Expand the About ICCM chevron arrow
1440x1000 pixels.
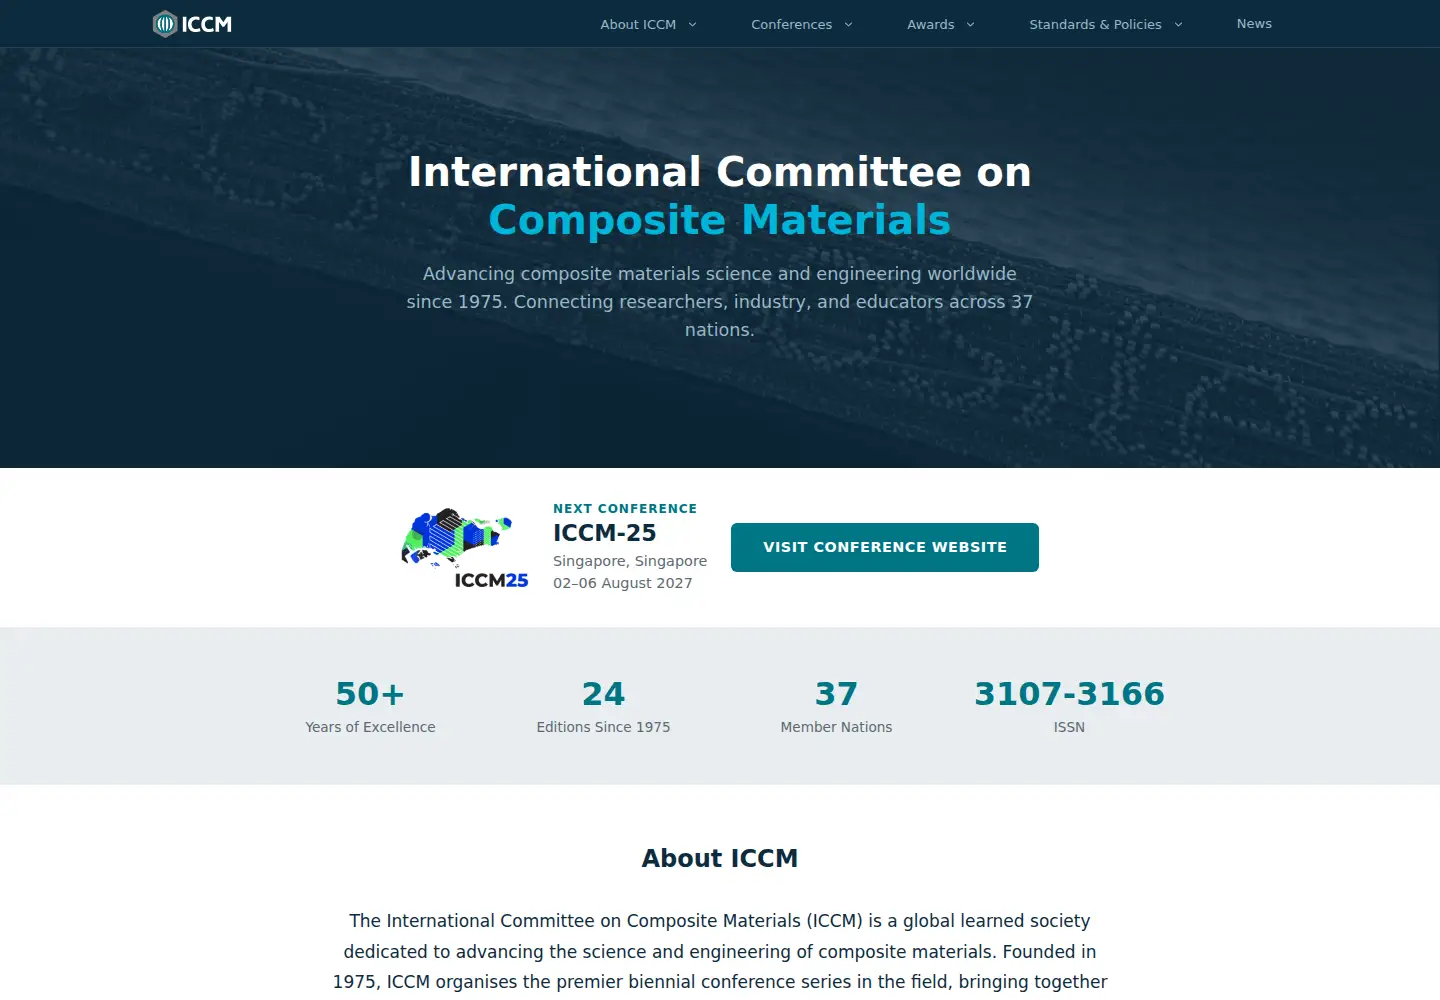point(692,24)
